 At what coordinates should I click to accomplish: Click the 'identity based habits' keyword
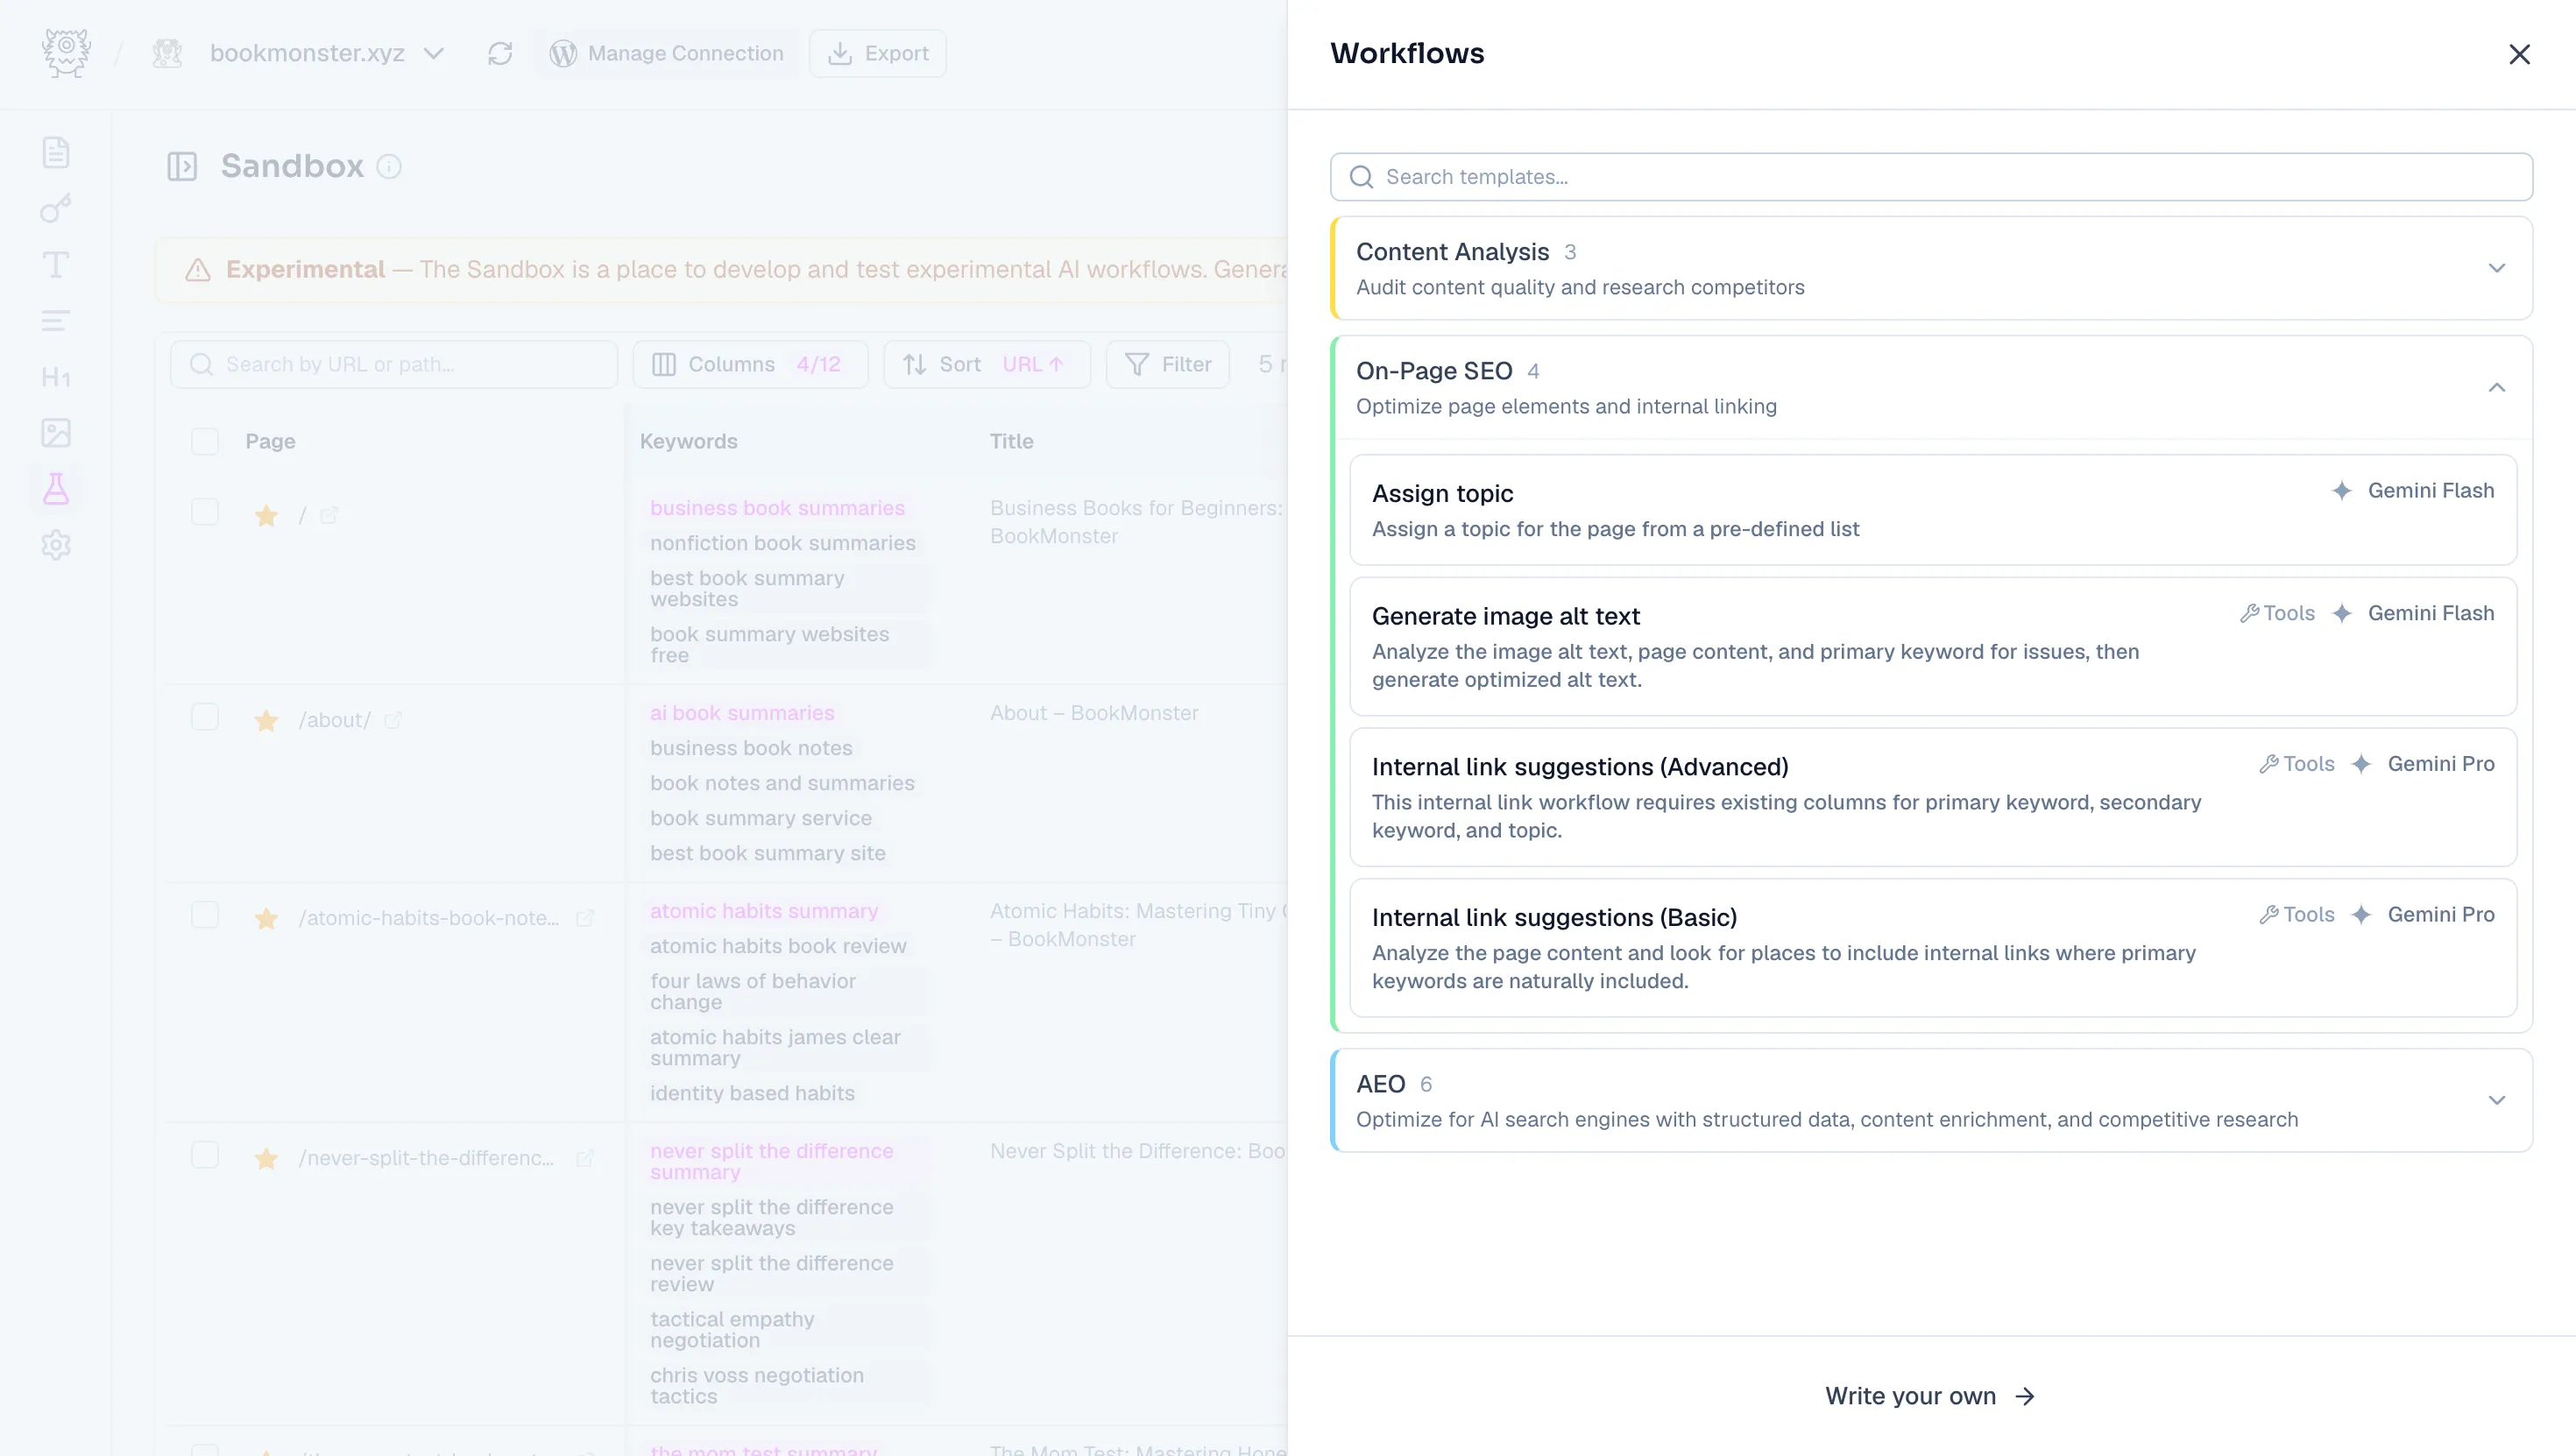click(x=752, y=1094)
